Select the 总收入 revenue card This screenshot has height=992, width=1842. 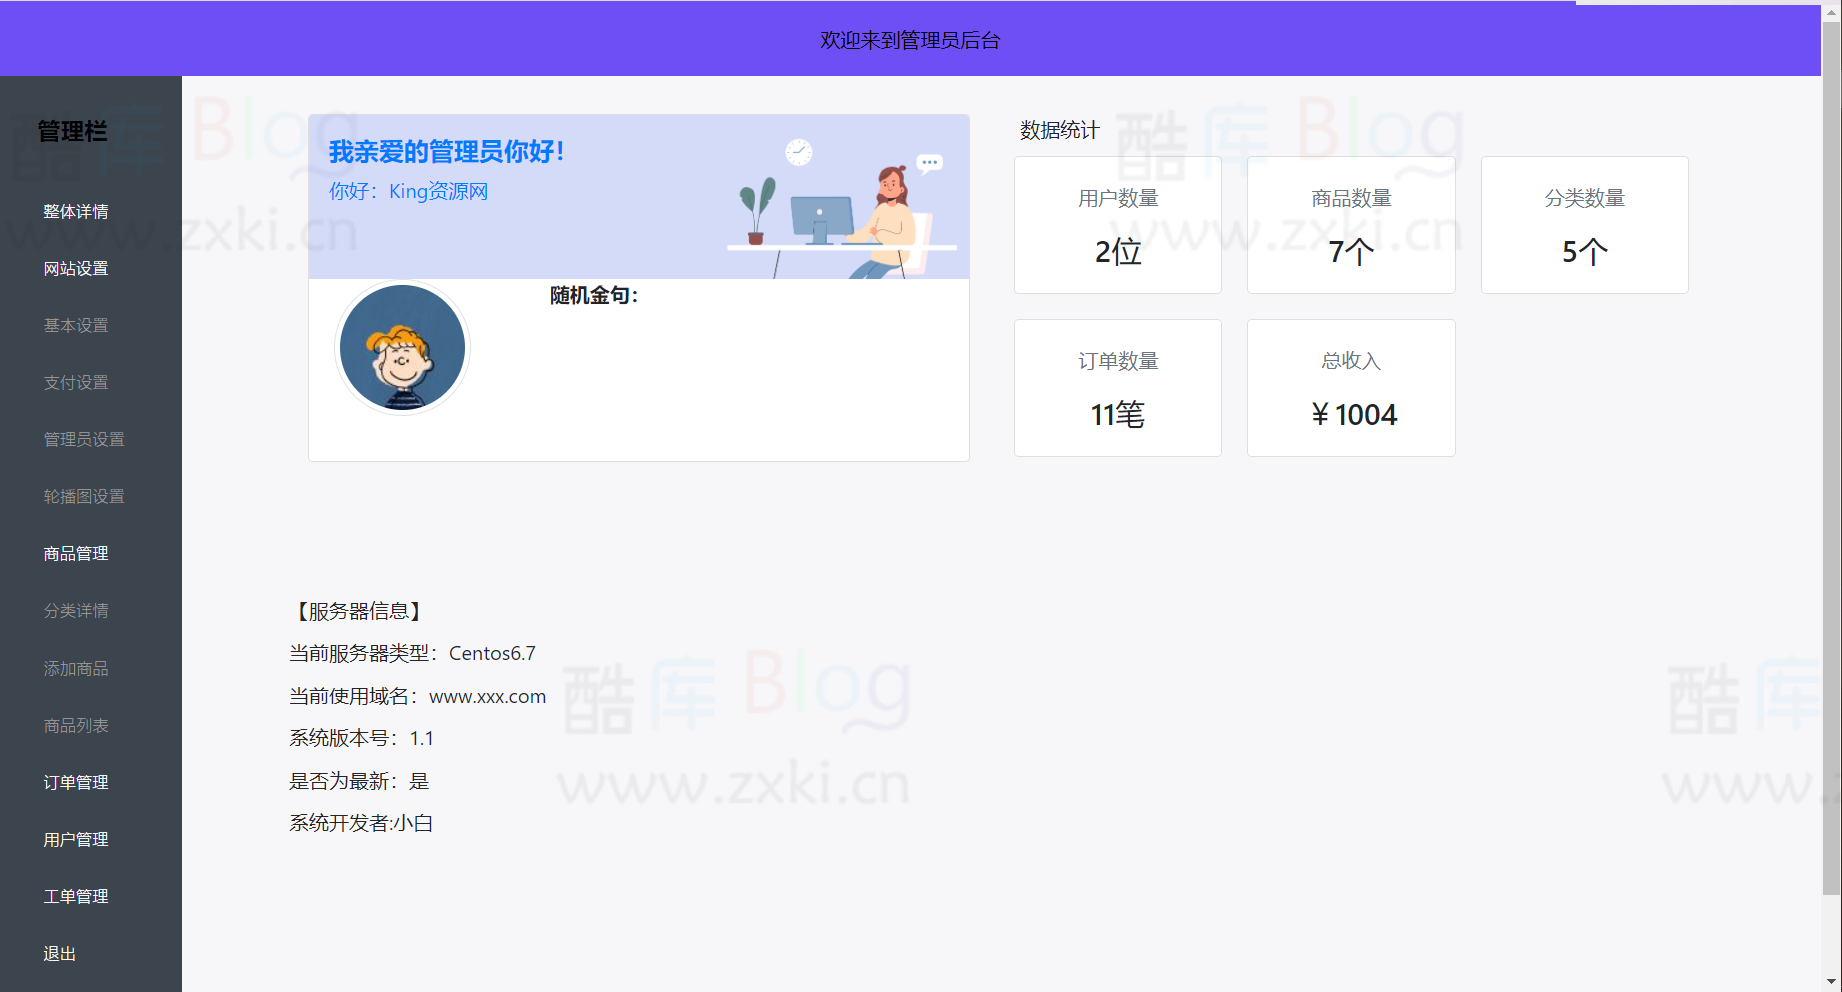pyautogui.click(x=1350, y=388)
